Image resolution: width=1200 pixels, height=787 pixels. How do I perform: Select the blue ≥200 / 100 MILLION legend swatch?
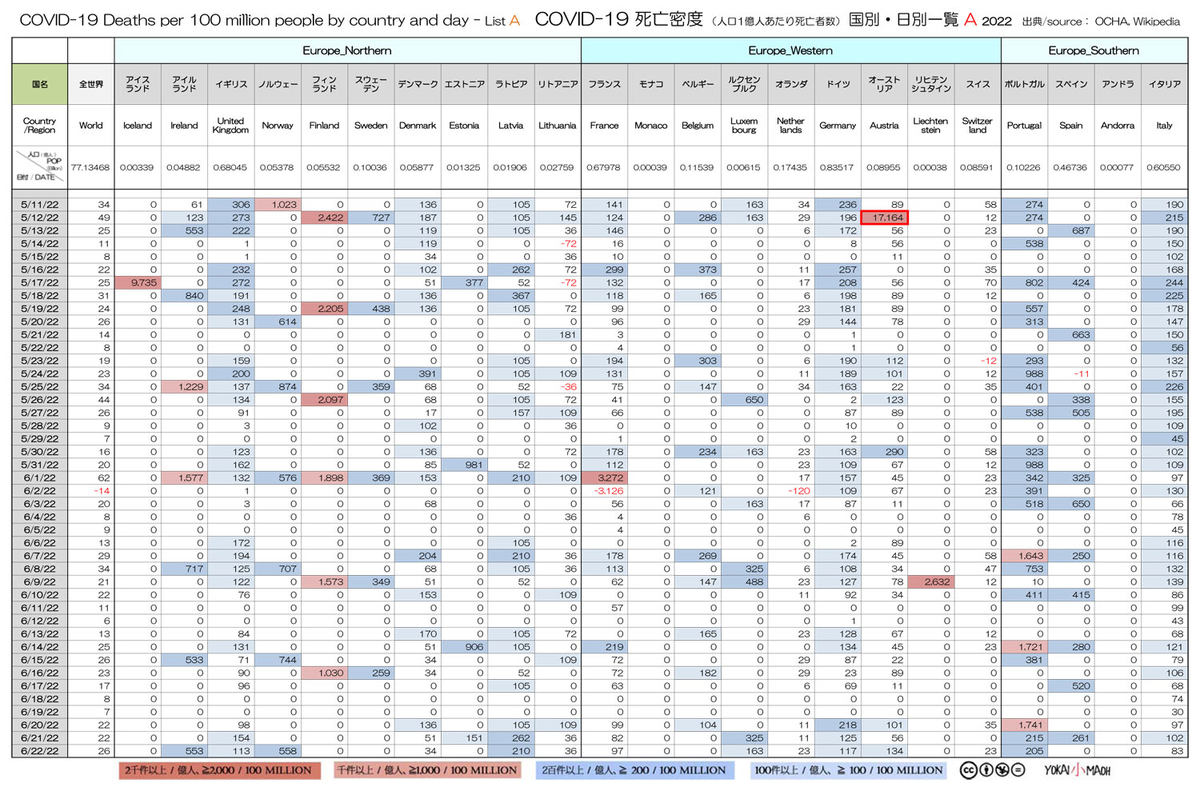point(634,770)
